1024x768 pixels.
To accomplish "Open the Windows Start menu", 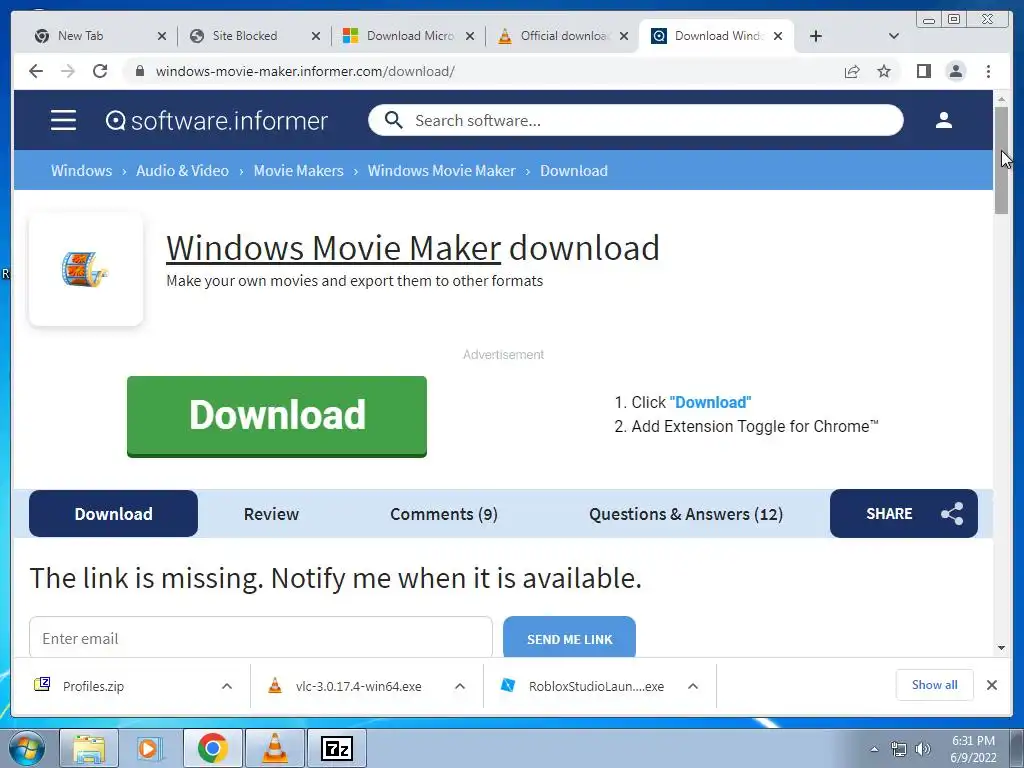I will 27,748.
